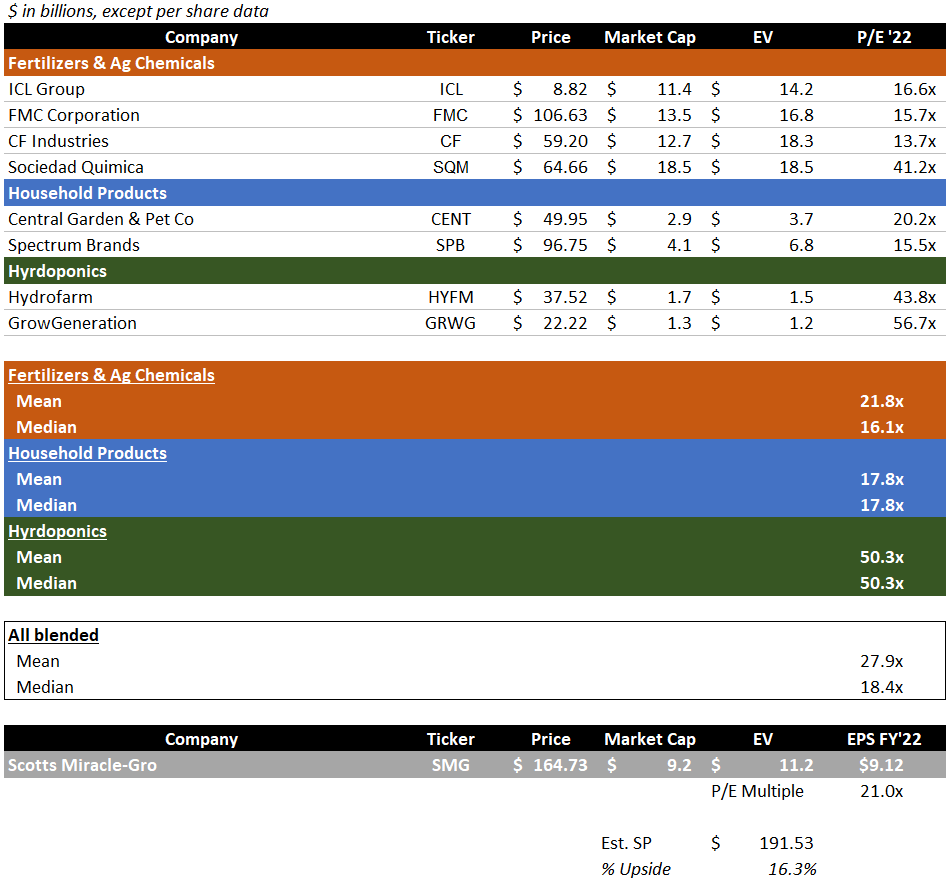Click the 14.2 EV cell

[x=796, y=89]
